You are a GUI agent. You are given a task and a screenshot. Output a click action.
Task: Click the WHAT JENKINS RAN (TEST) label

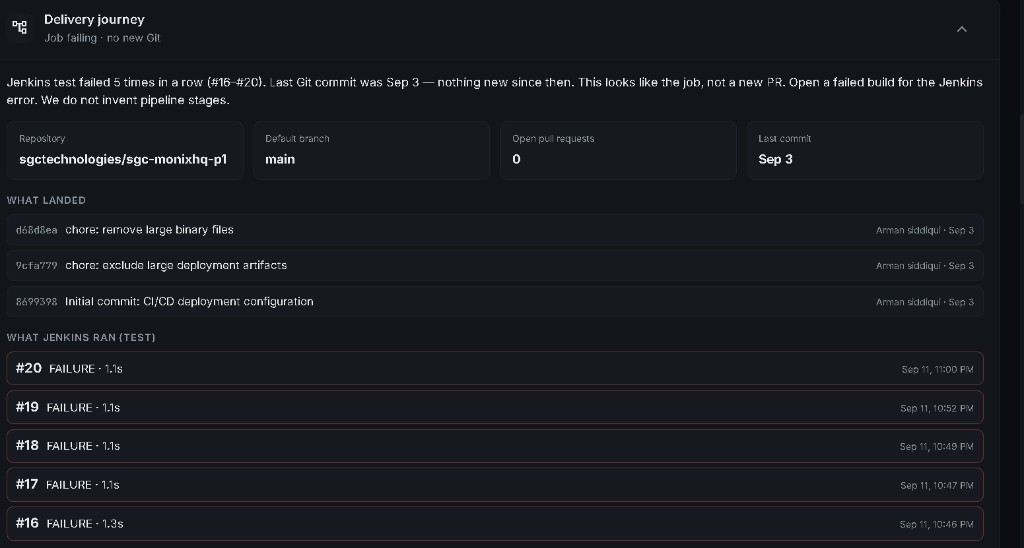click(81, 338)
